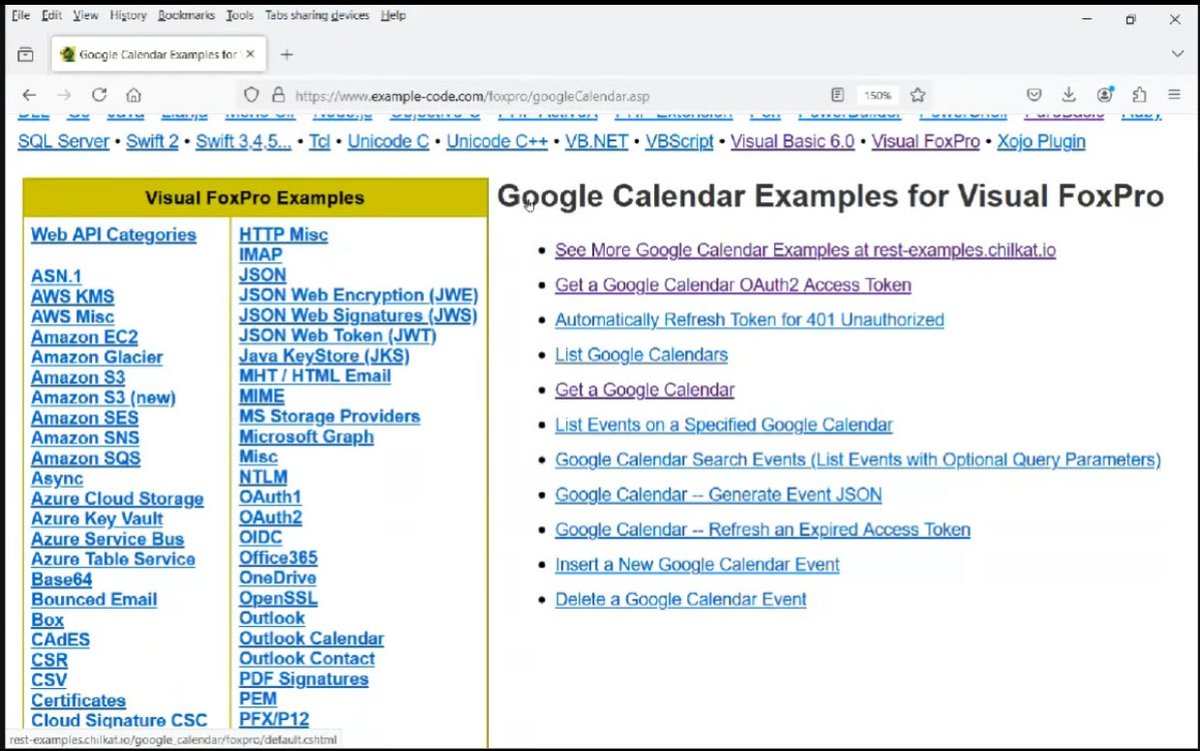
Task: Open the Edit menu
Action: (52, 15)
